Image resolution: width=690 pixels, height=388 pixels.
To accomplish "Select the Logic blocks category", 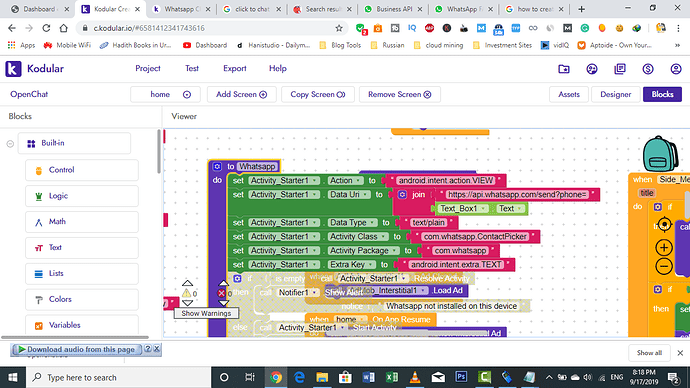I will (x=82, y=196).
